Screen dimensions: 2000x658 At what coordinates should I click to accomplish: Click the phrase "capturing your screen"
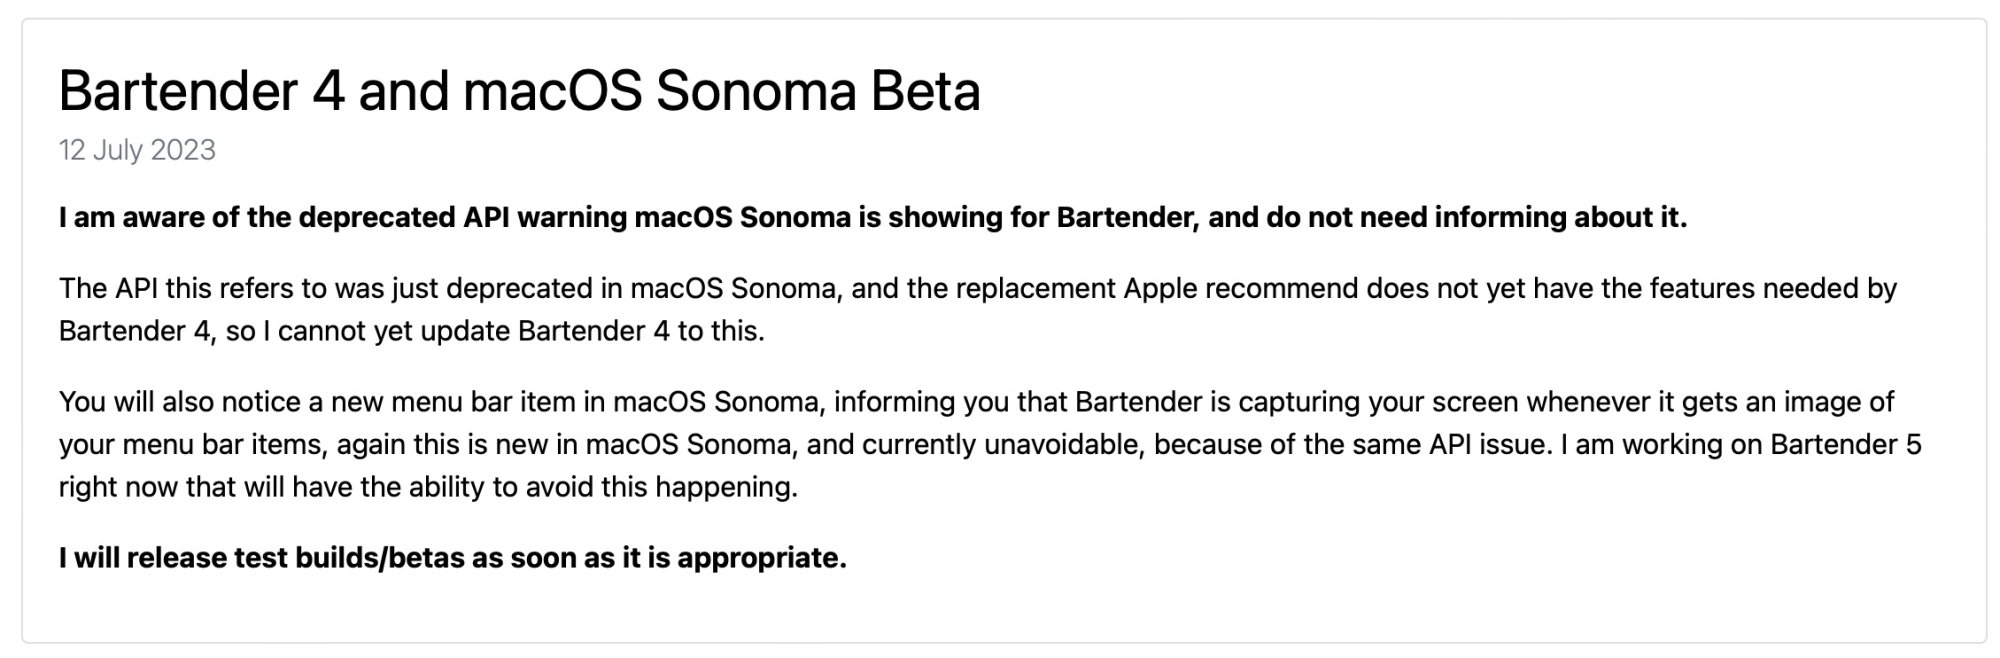1377,402
